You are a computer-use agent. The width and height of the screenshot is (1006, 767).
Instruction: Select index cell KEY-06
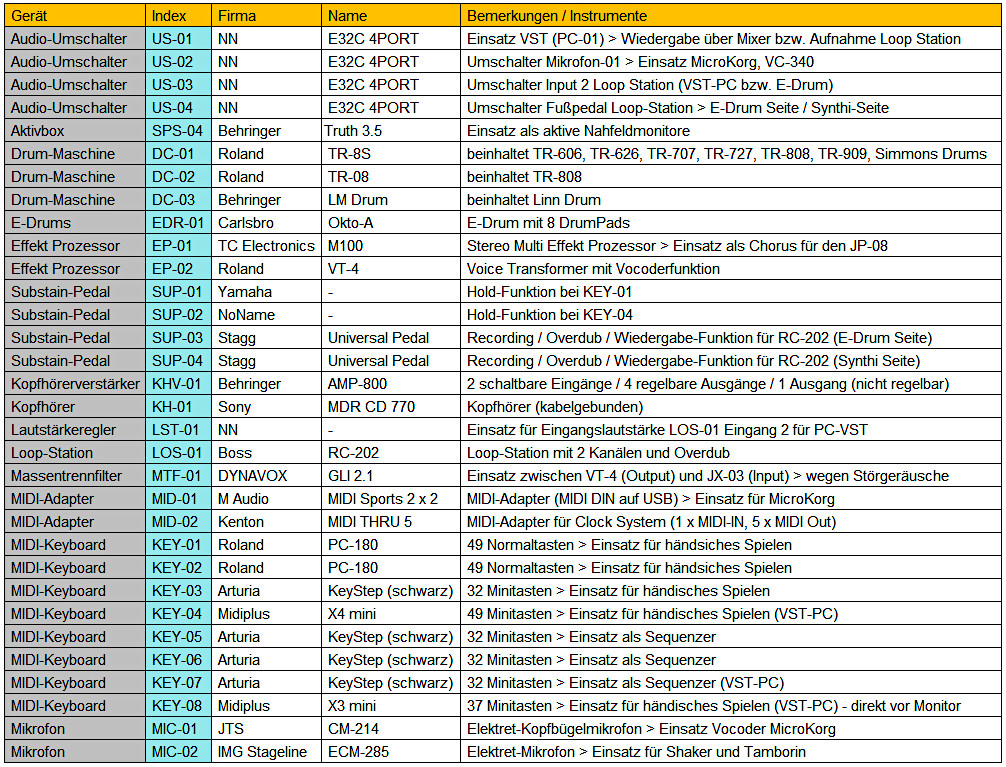coord(178,660)
